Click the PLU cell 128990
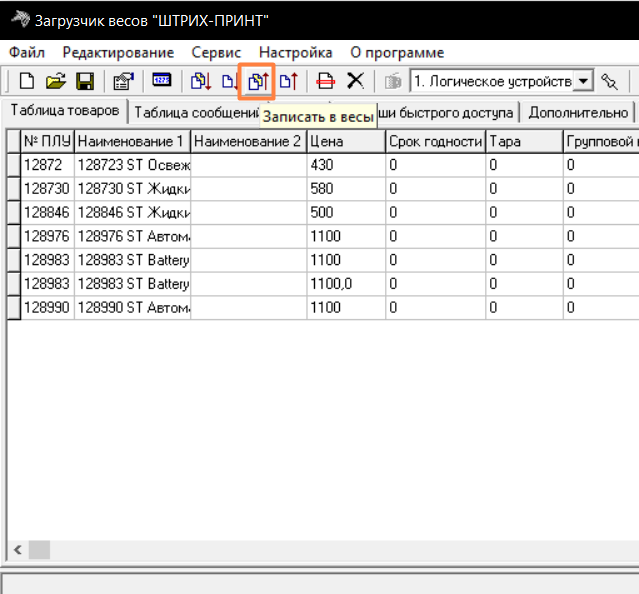The width and height of the screenshot is (639, 594). [47, 308]
